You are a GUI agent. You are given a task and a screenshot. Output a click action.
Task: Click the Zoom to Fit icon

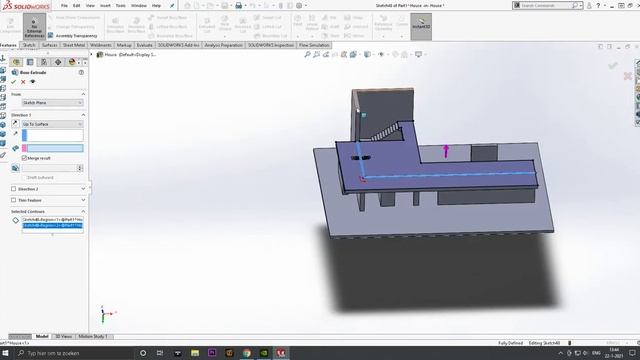307,54
